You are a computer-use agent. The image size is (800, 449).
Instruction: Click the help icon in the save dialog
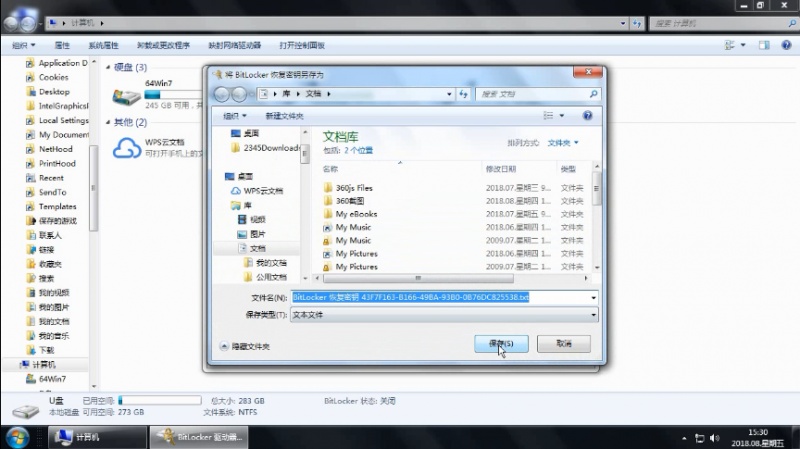[x=587, y=116]
